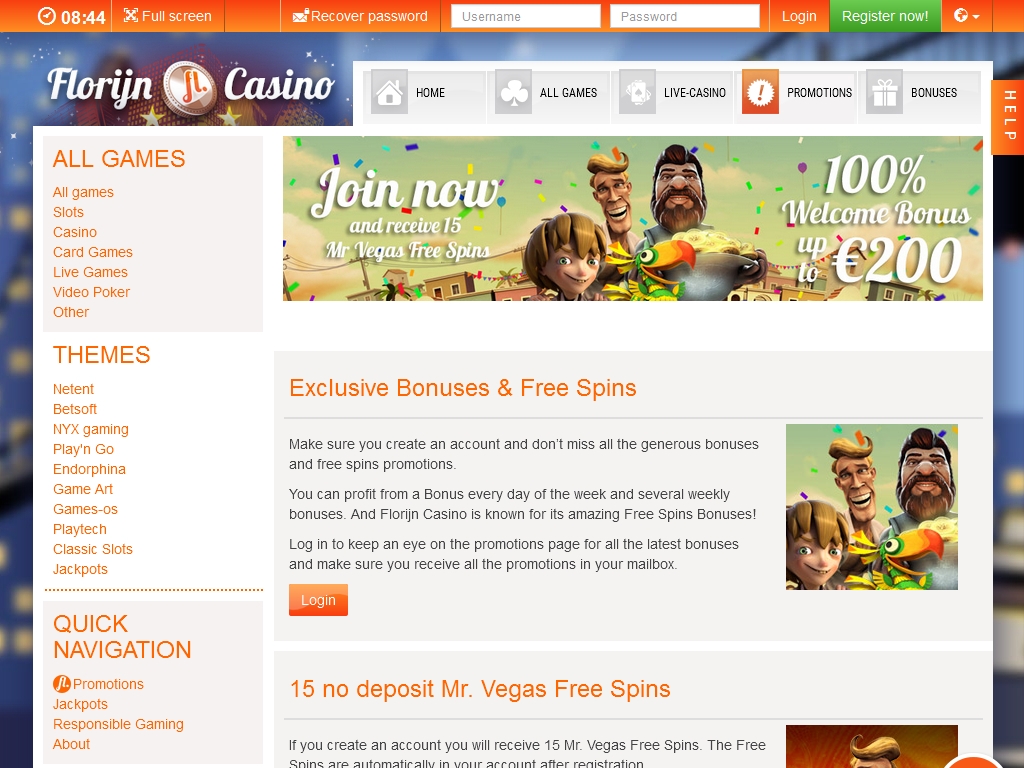Image resolution: width=1024 pixels, height=768 pixels.
Task: Open the Video Poker games link
Action: (x=91, y=292)
